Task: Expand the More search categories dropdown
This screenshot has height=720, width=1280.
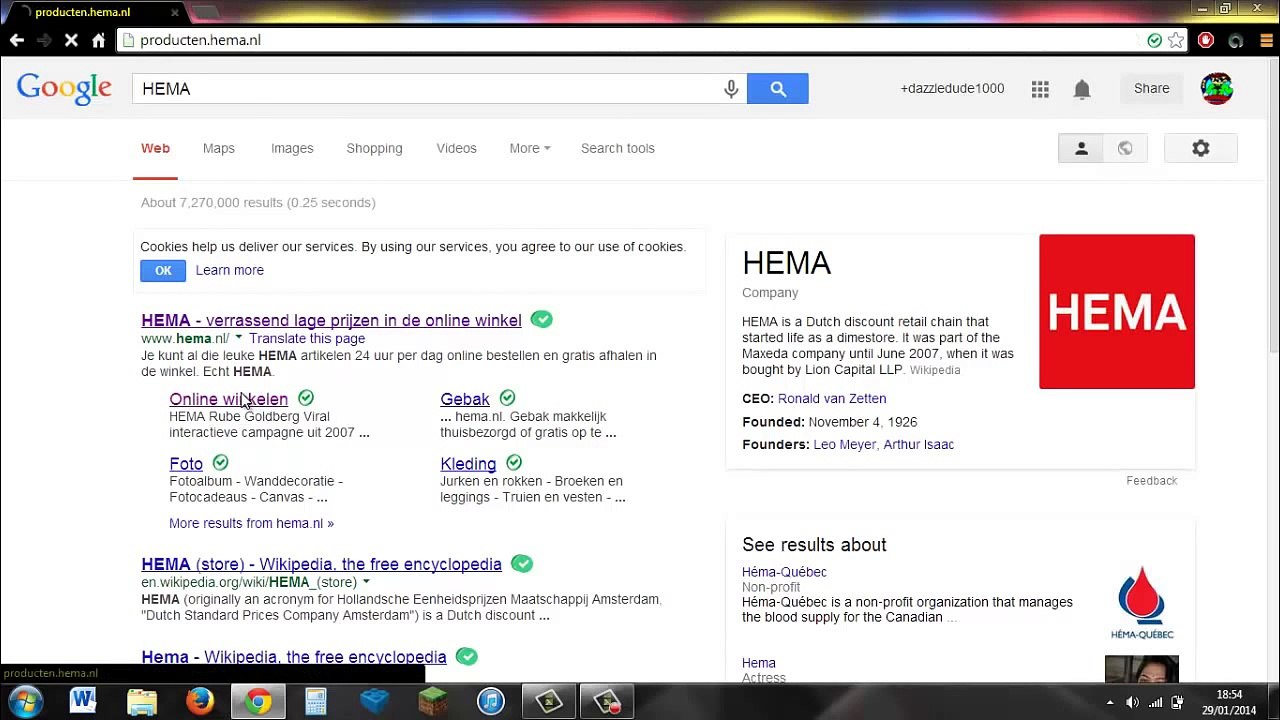Action: (x=529, y=148)
